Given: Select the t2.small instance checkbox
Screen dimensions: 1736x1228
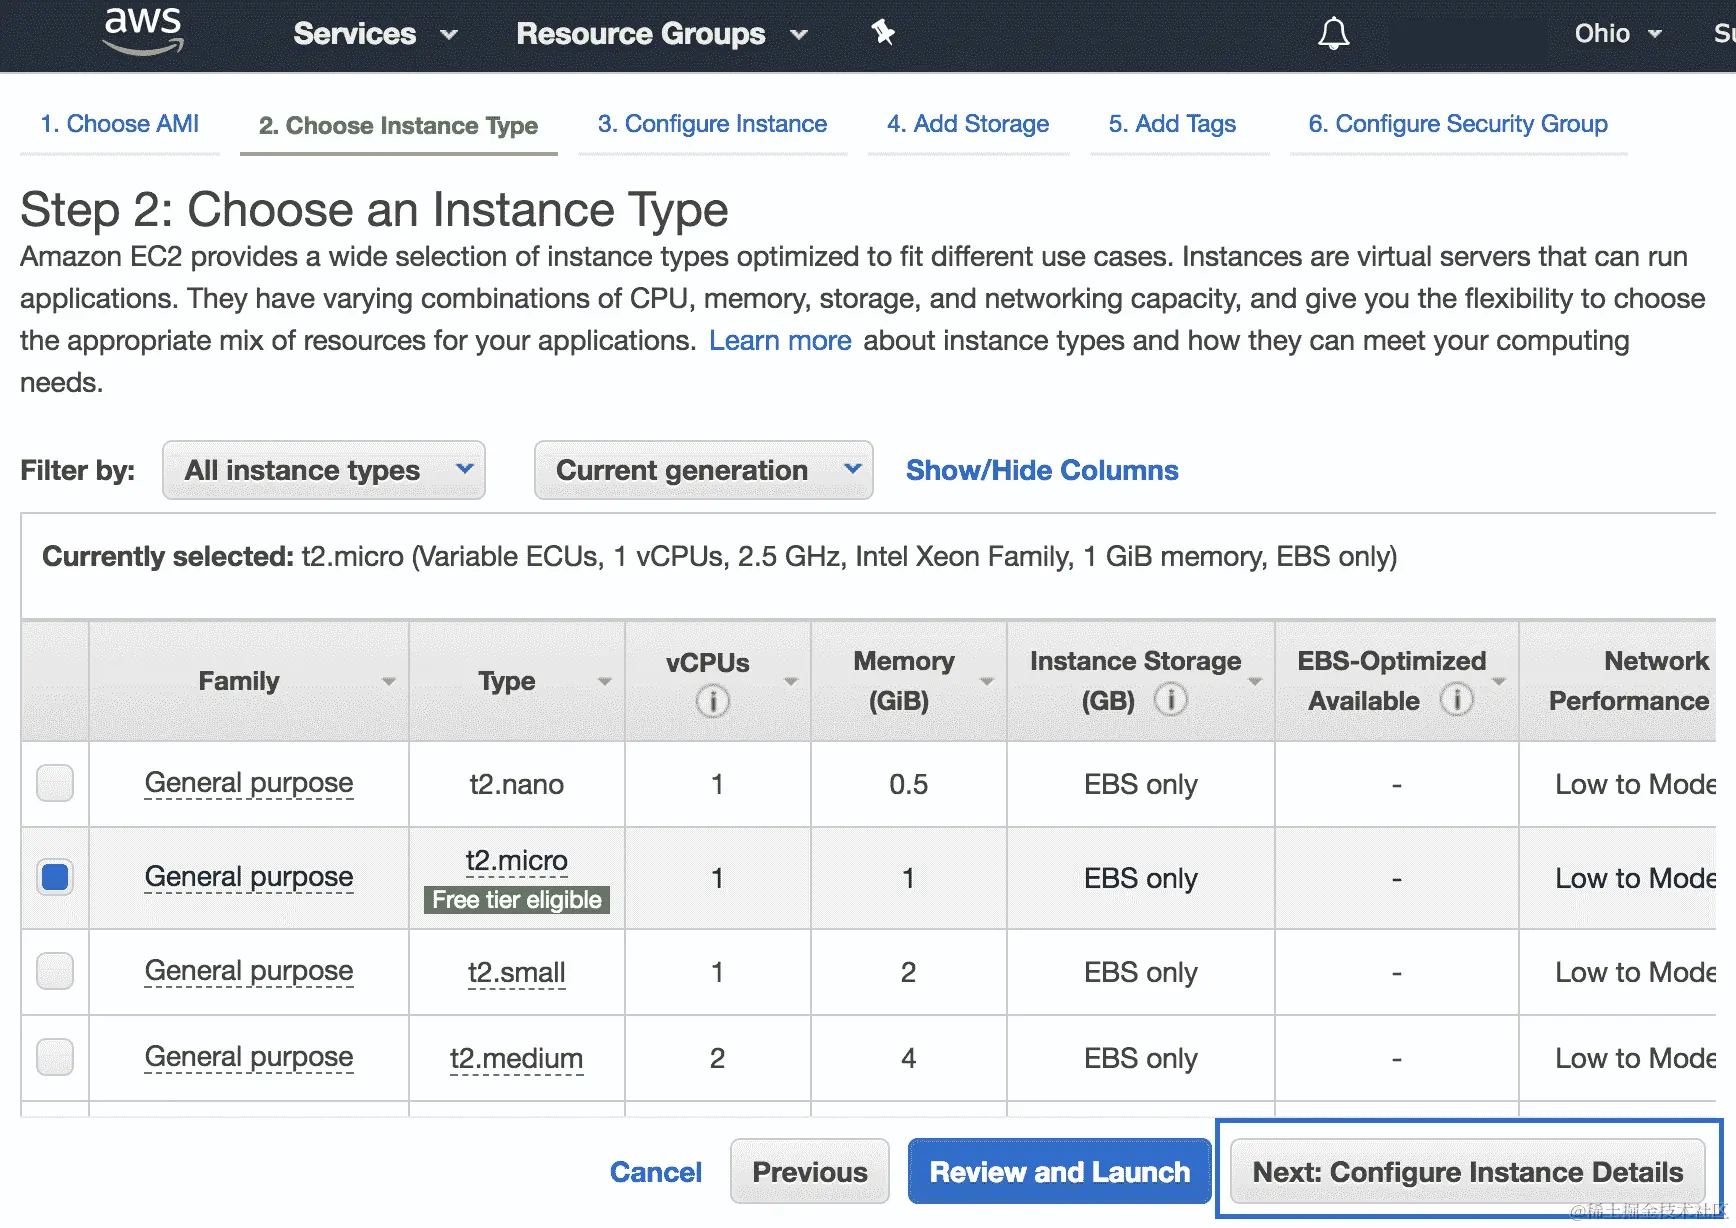Looking at the screenshot, I should tap(55, 971).
